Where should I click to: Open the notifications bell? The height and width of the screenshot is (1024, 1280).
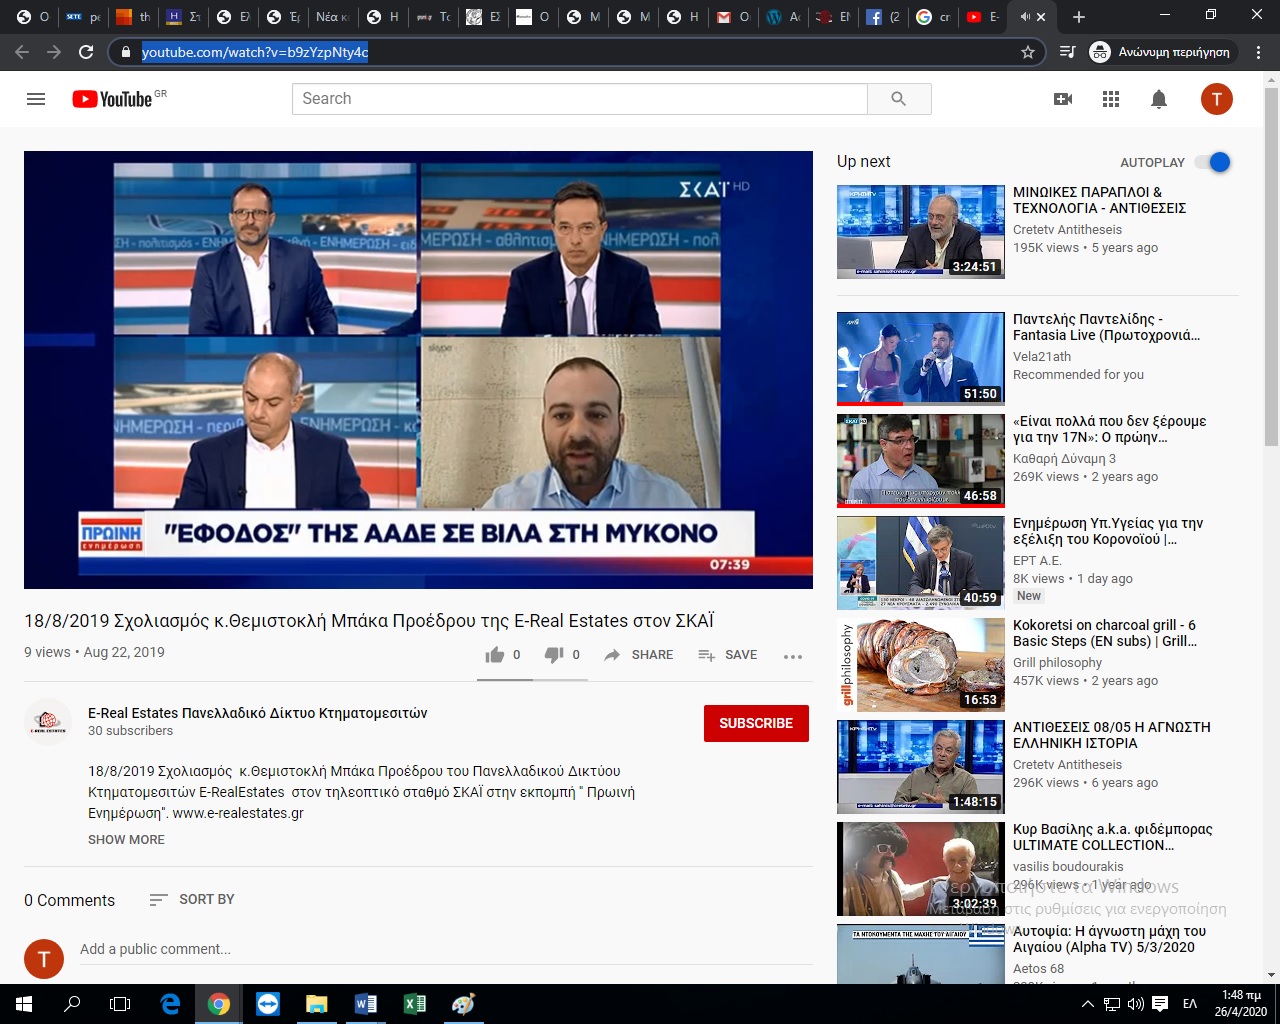click(x=1159, y=99)
